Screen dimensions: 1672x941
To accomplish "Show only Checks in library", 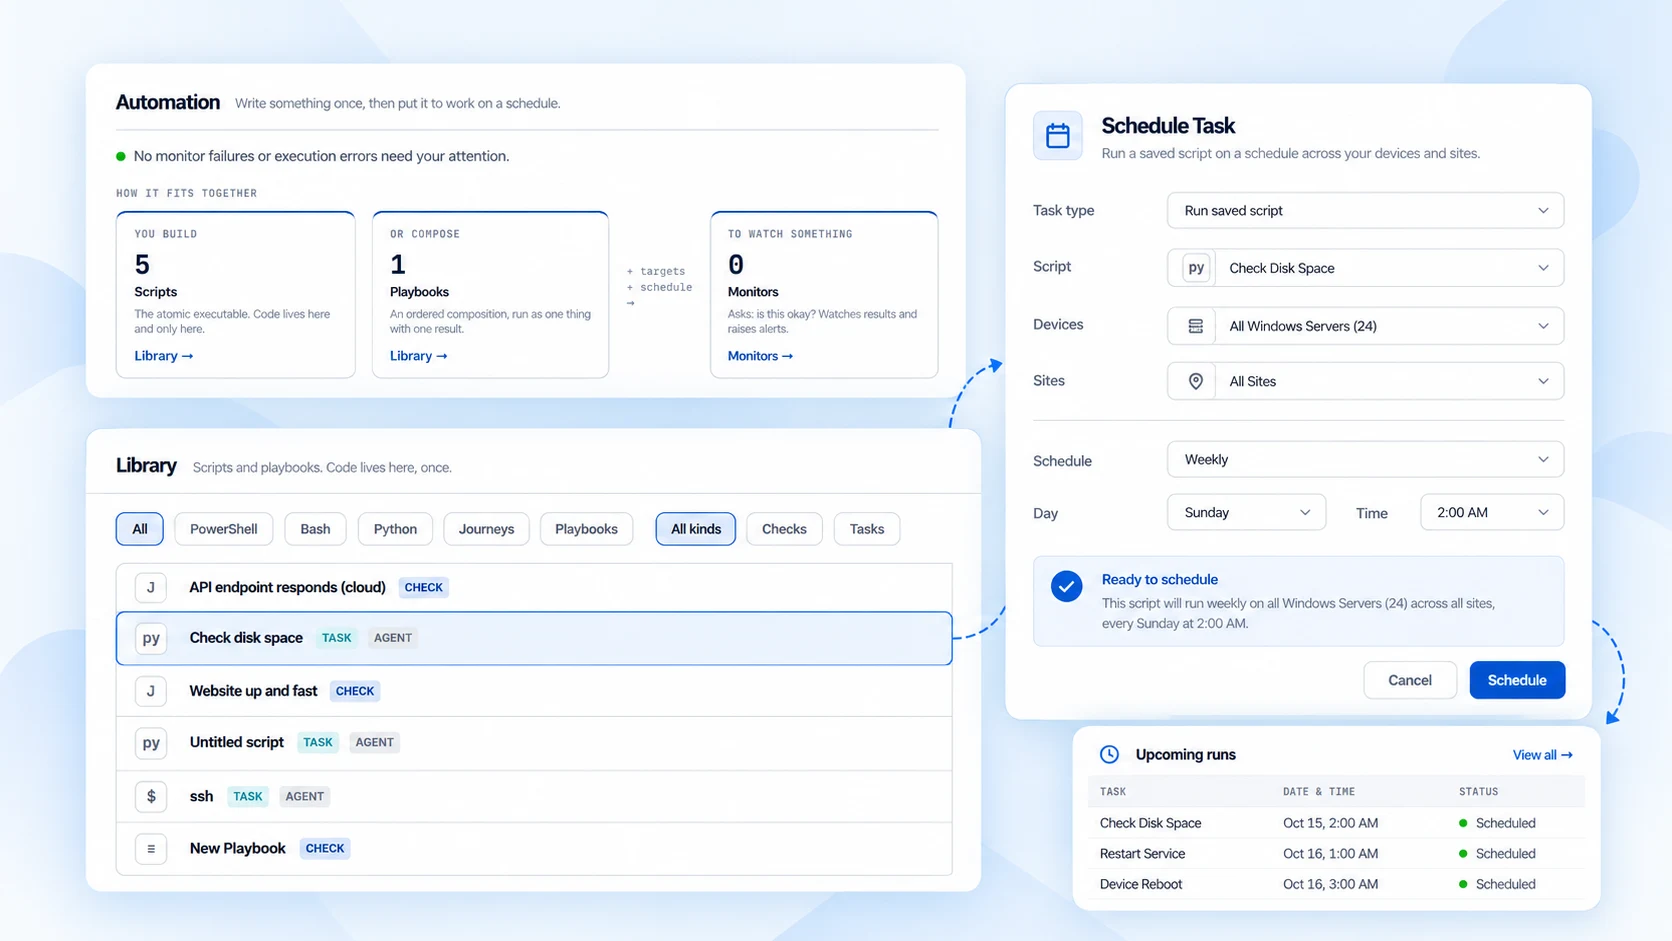I will point(784,529).
